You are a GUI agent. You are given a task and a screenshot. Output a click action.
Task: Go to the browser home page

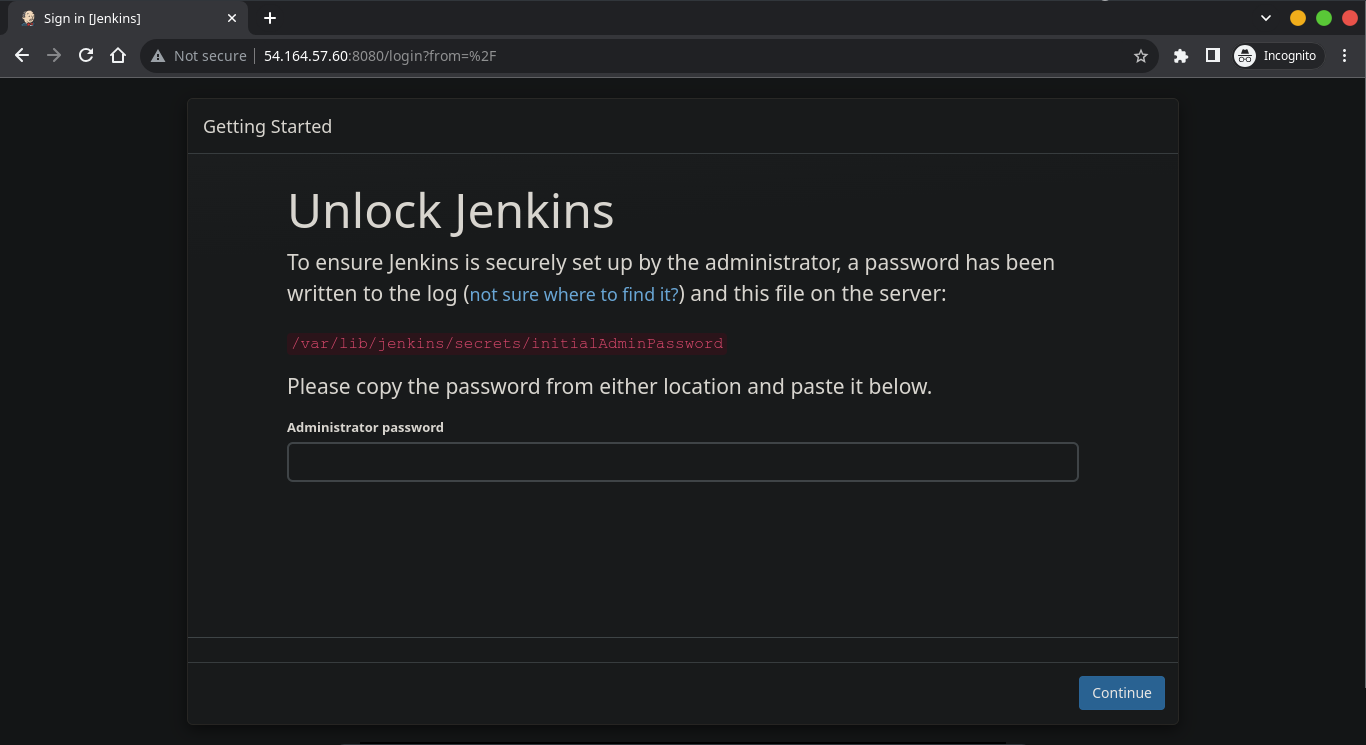[x=118, y=56]
